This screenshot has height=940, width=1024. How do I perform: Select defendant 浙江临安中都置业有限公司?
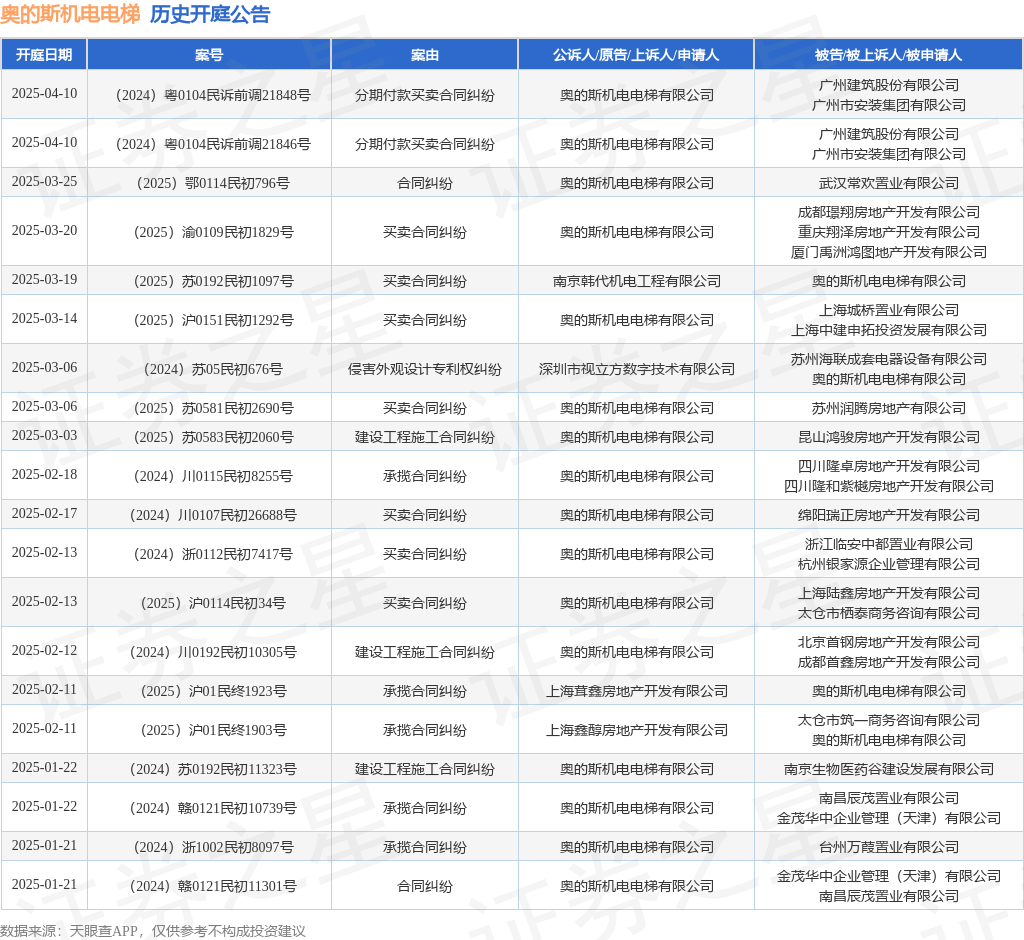point(889,545)
